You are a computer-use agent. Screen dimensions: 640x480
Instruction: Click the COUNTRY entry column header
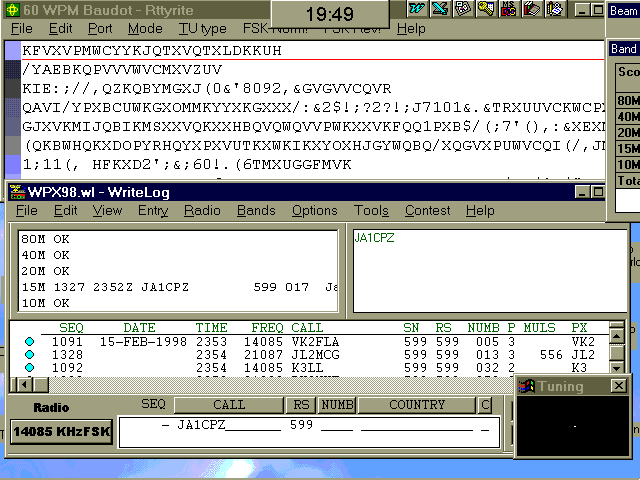click(x=417, y=405)
